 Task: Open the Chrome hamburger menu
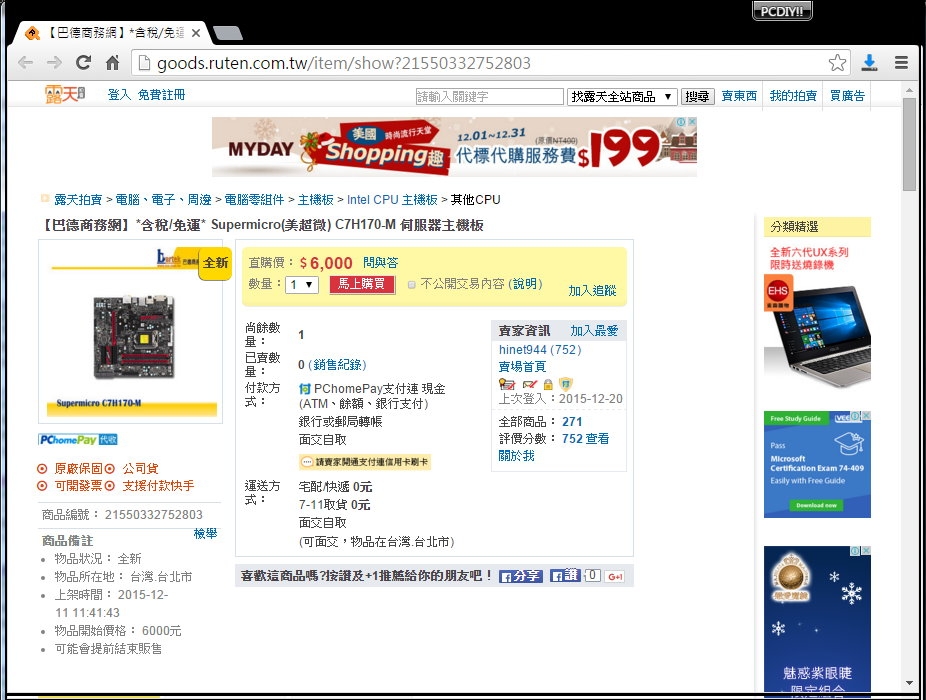coord(901,63)
